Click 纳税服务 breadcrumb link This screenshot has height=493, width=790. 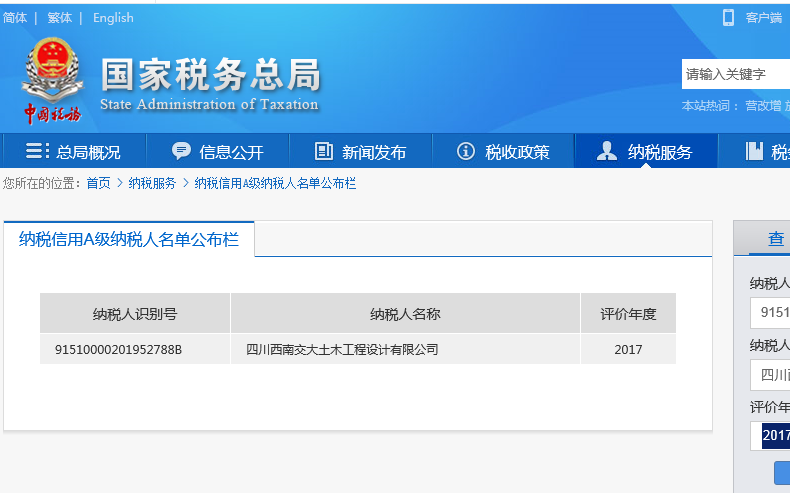click(152, 183)
